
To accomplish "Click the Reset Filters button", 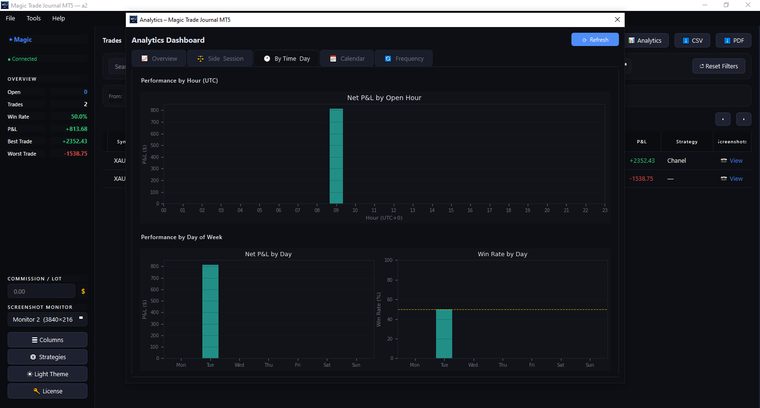I will coord(719,66).
